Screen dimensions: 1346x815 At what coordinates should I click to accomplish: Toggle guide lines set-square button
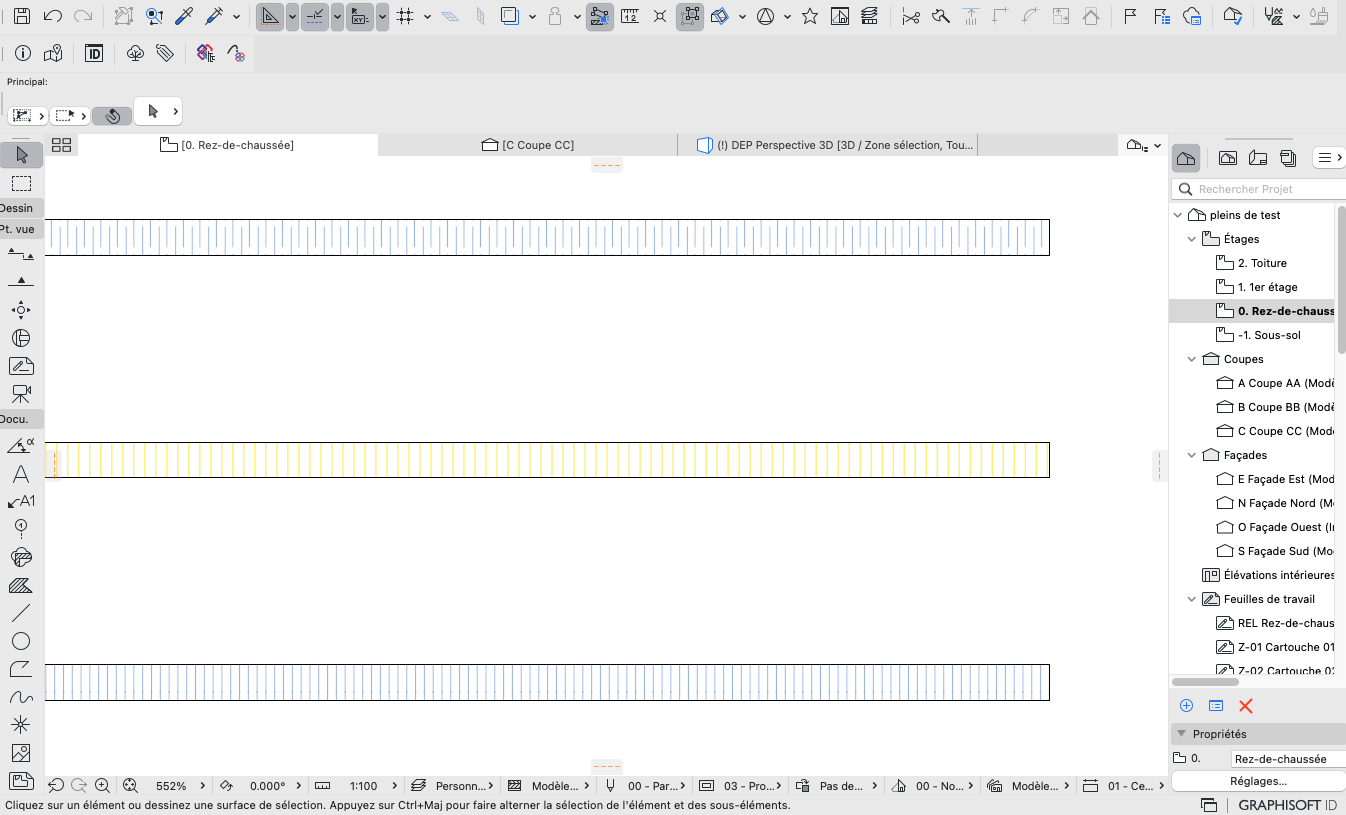click(270, 16)
